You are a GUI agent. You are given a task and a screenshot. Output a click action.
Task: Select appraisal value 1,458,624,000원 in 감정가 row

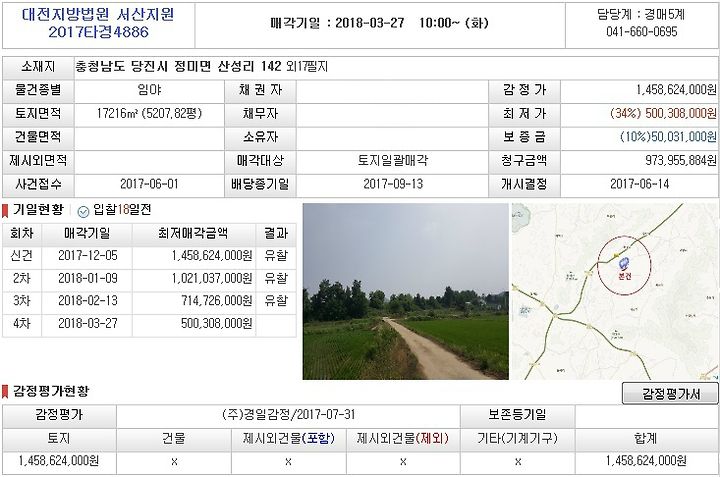coord(676,90)
